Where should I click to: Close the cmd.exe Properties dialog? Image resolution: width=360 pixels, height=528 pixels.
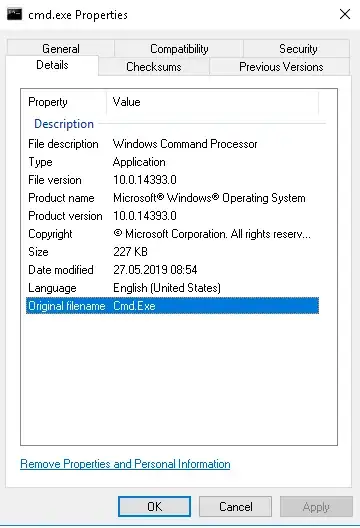(x=345, y=14)
